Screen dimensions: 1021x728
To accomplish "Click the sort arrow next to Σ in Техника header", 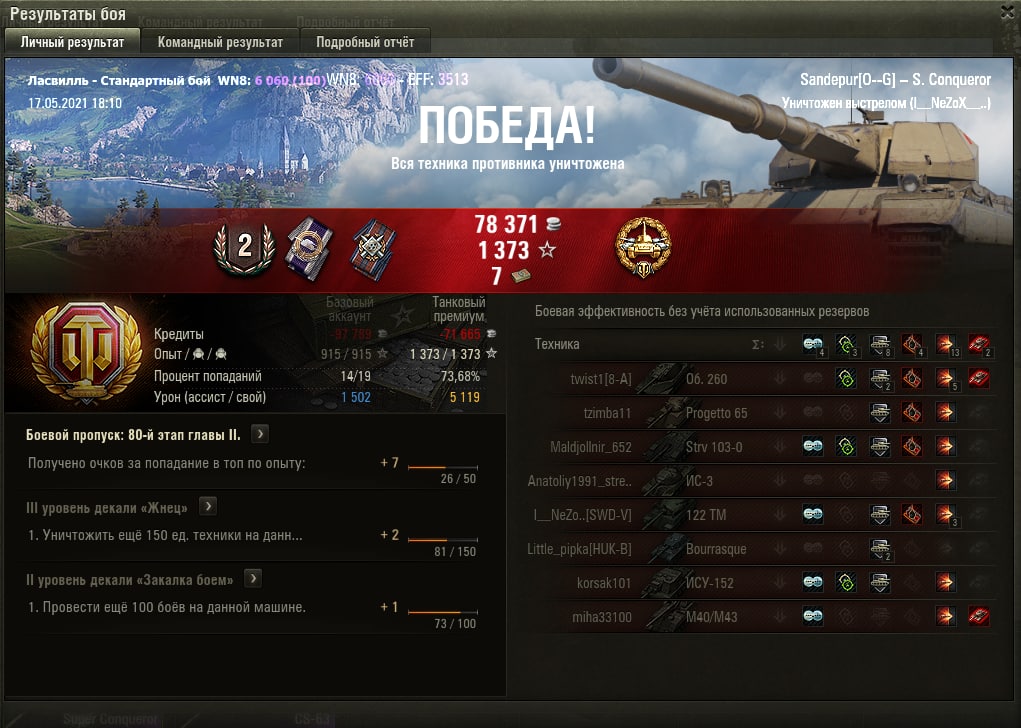I will point(779,344).
